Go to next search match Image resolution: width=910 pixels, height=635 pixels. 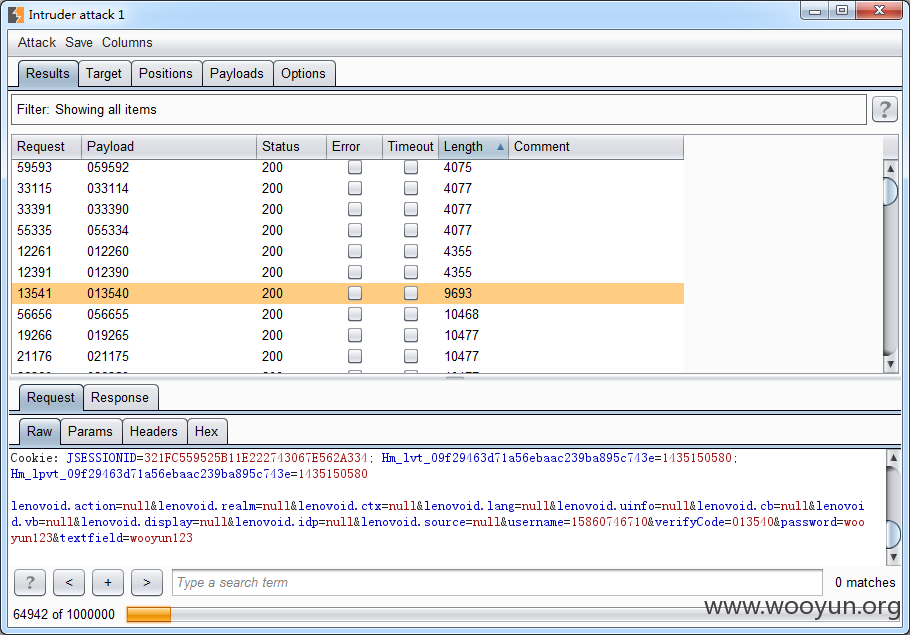pyautogui.click(x=146, y=582)
